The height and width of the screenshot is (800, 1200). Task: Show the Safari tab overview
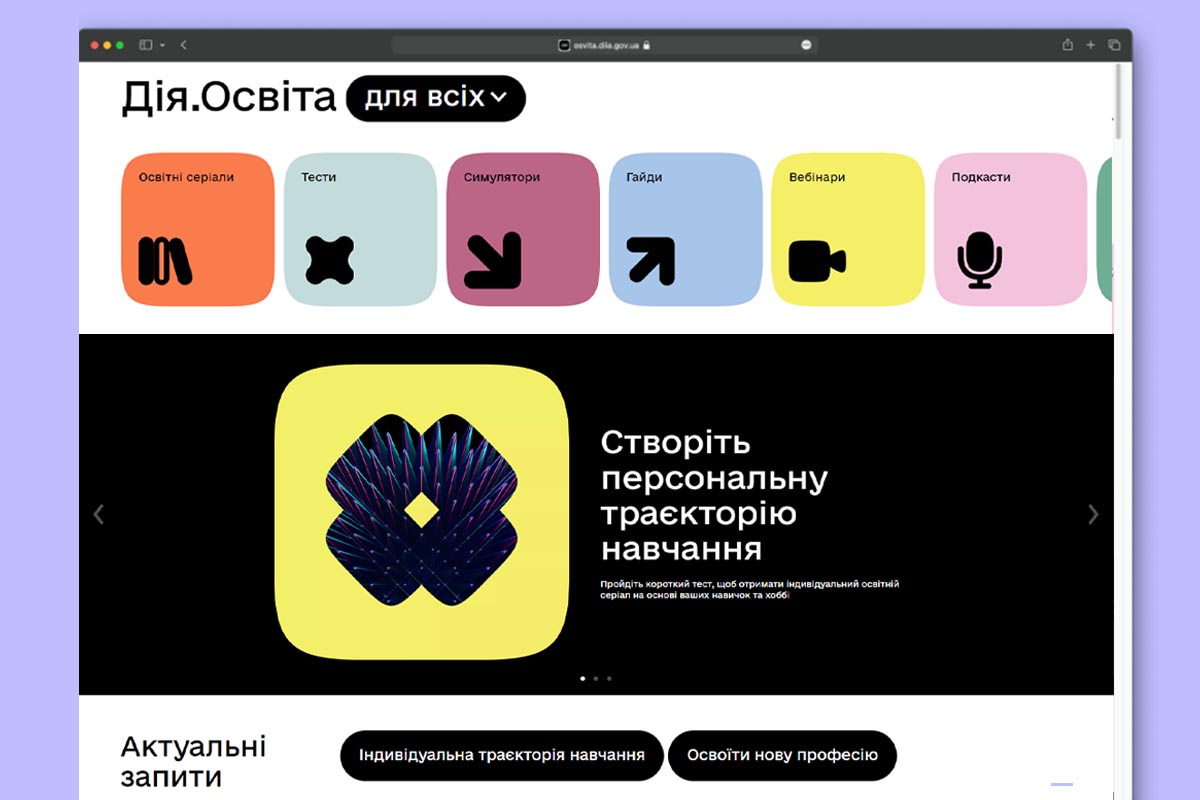coord(1114,45)
